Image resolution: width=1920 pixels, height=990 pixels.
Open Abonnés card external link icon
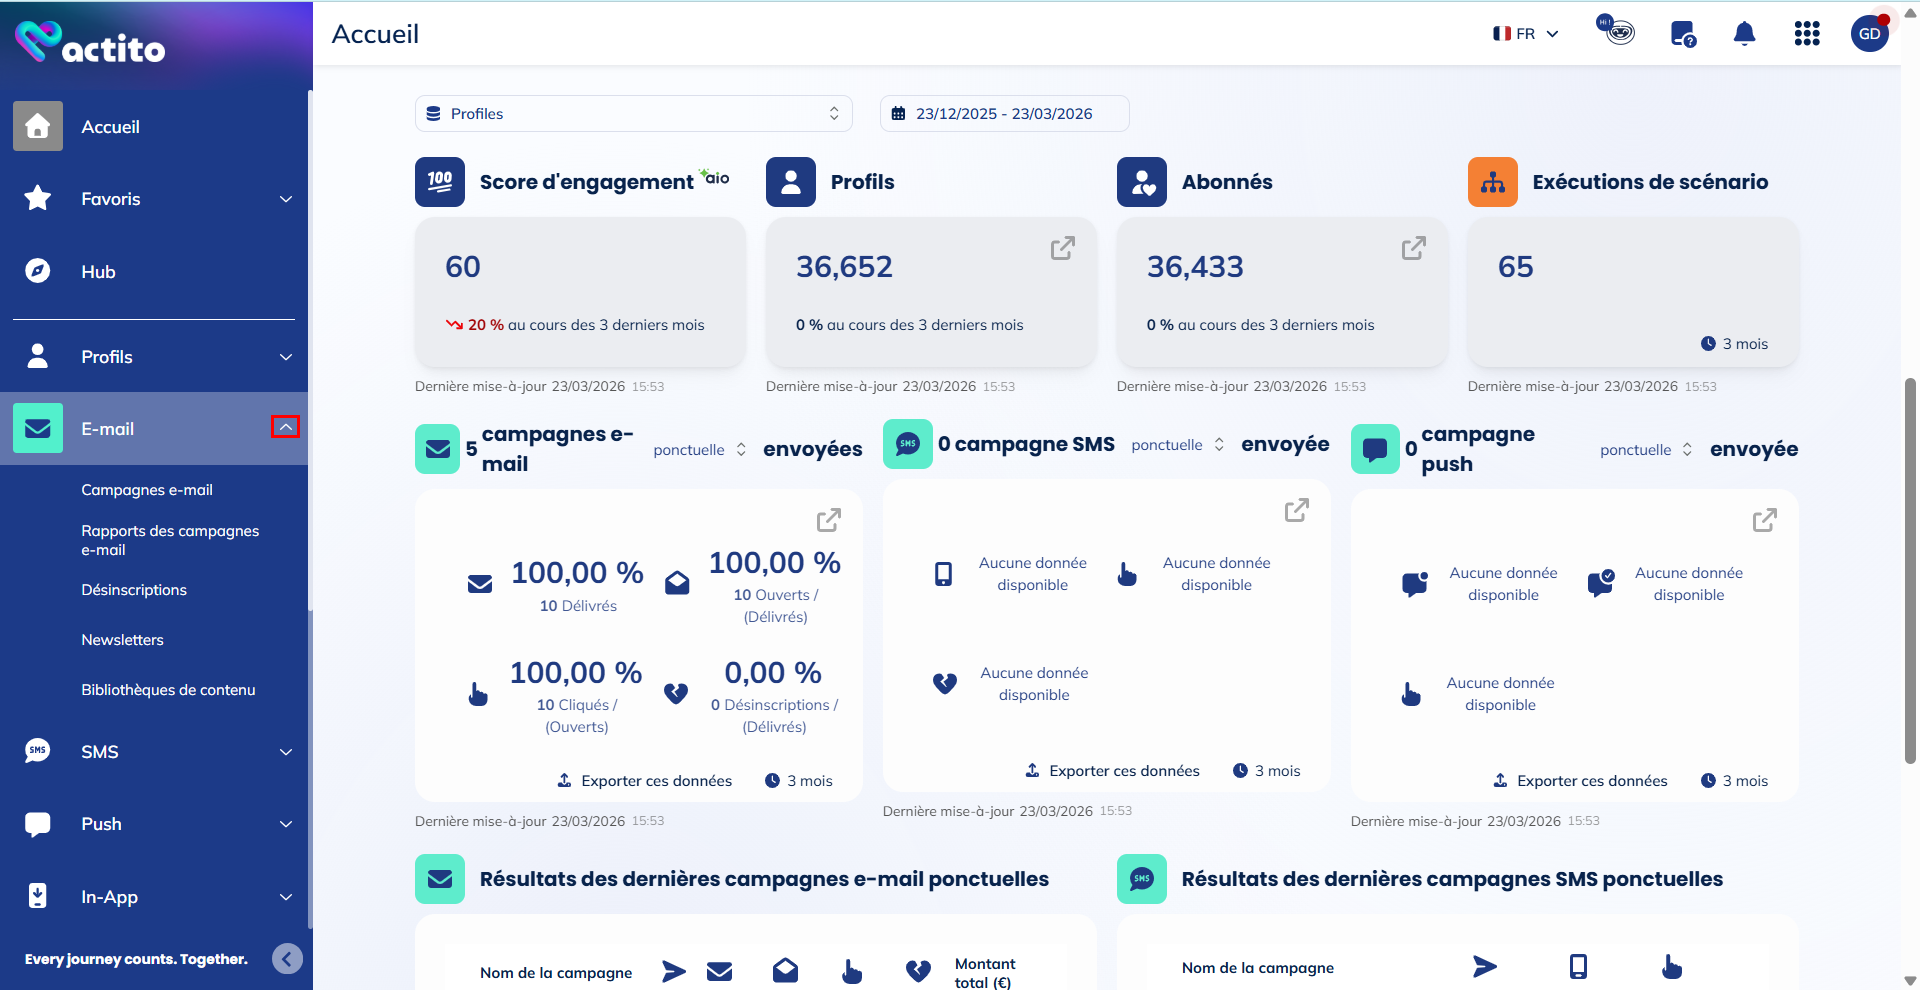coord(1413,248)
